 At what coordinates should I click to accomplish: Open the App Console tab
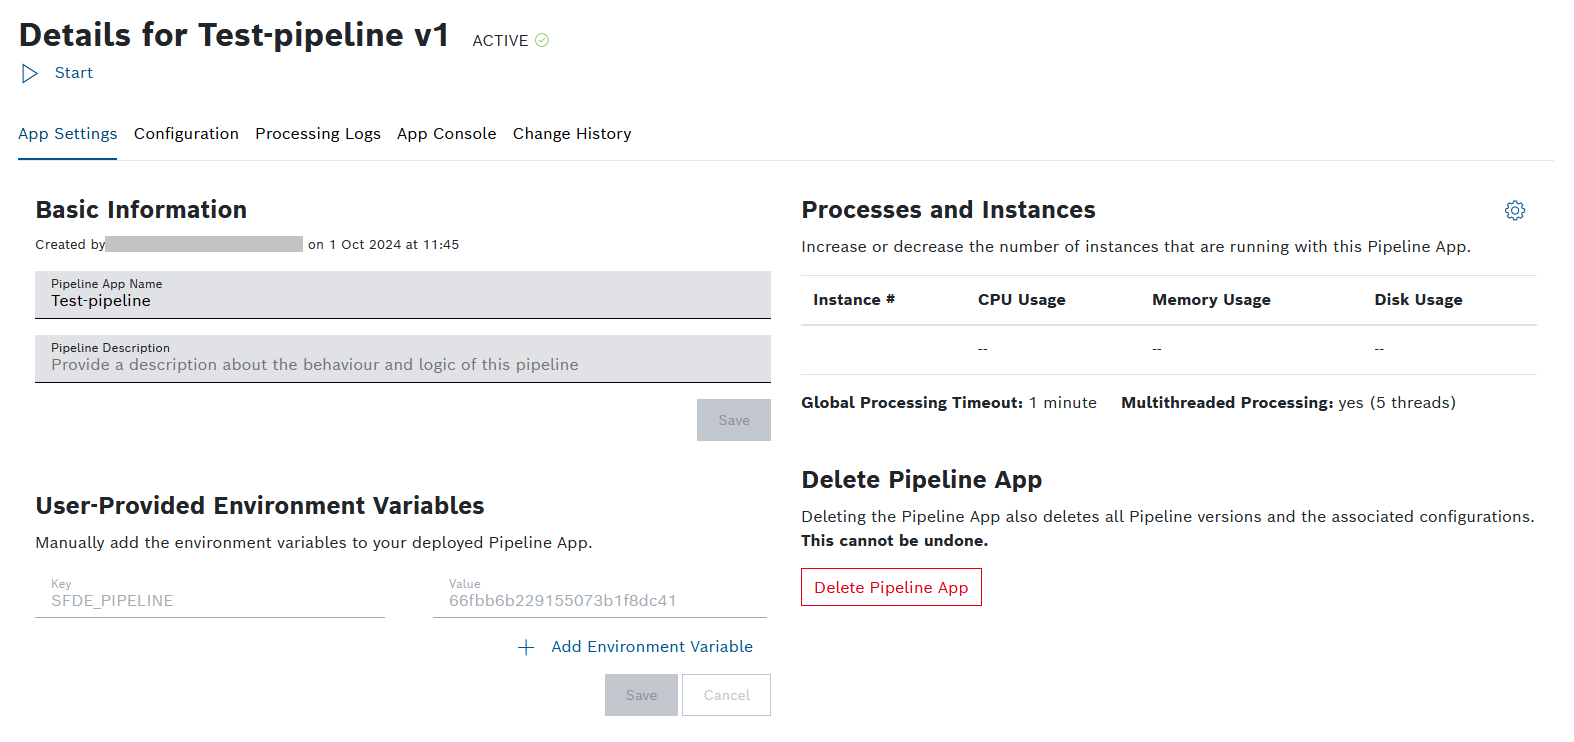(x=446, y=134)
